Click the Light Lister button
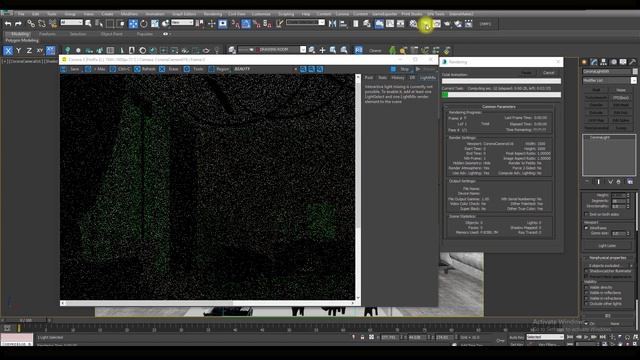The height and width of the screenshot is (360, 640). point(607,246)
